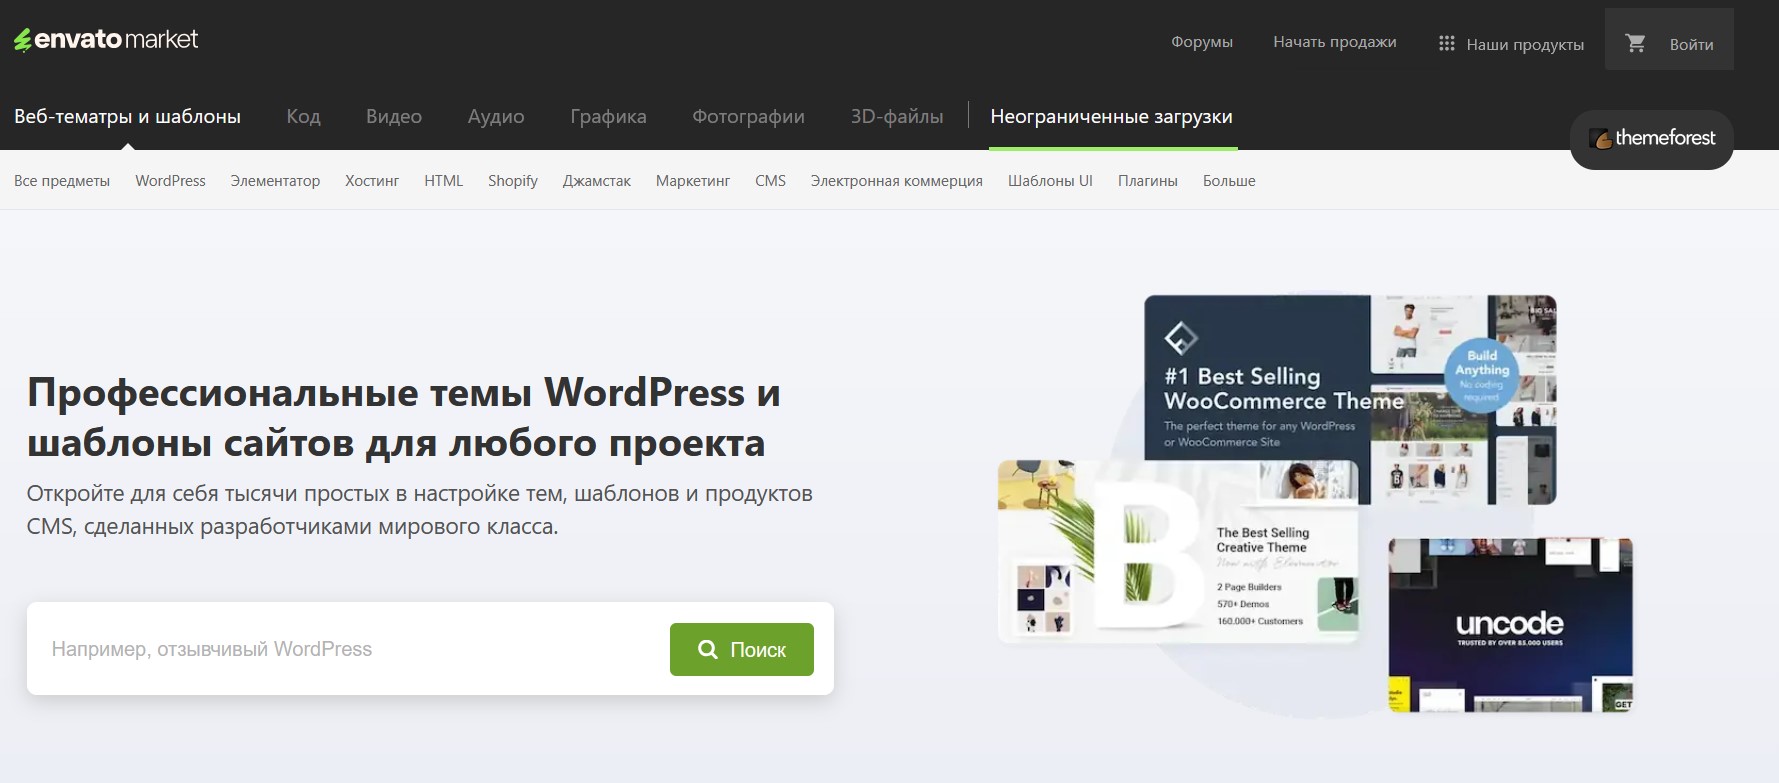1779x783 pixels.
Task: Click the green Поиск search button
Action: 742,649
